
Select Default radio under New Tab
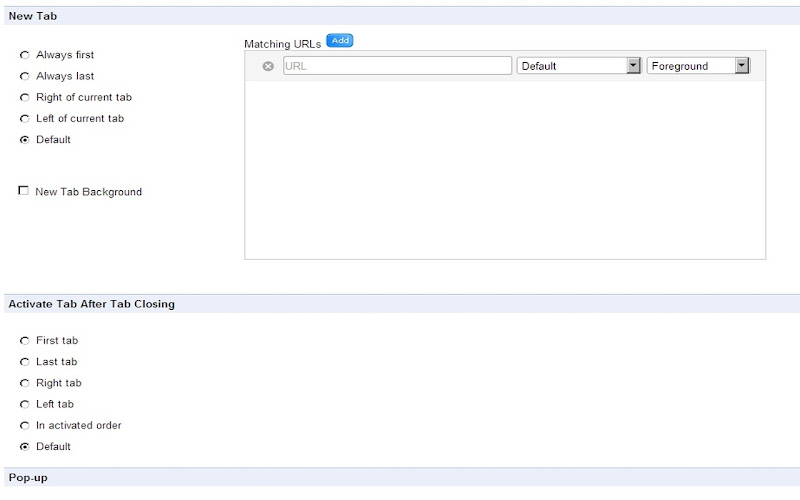pos(24,139)
